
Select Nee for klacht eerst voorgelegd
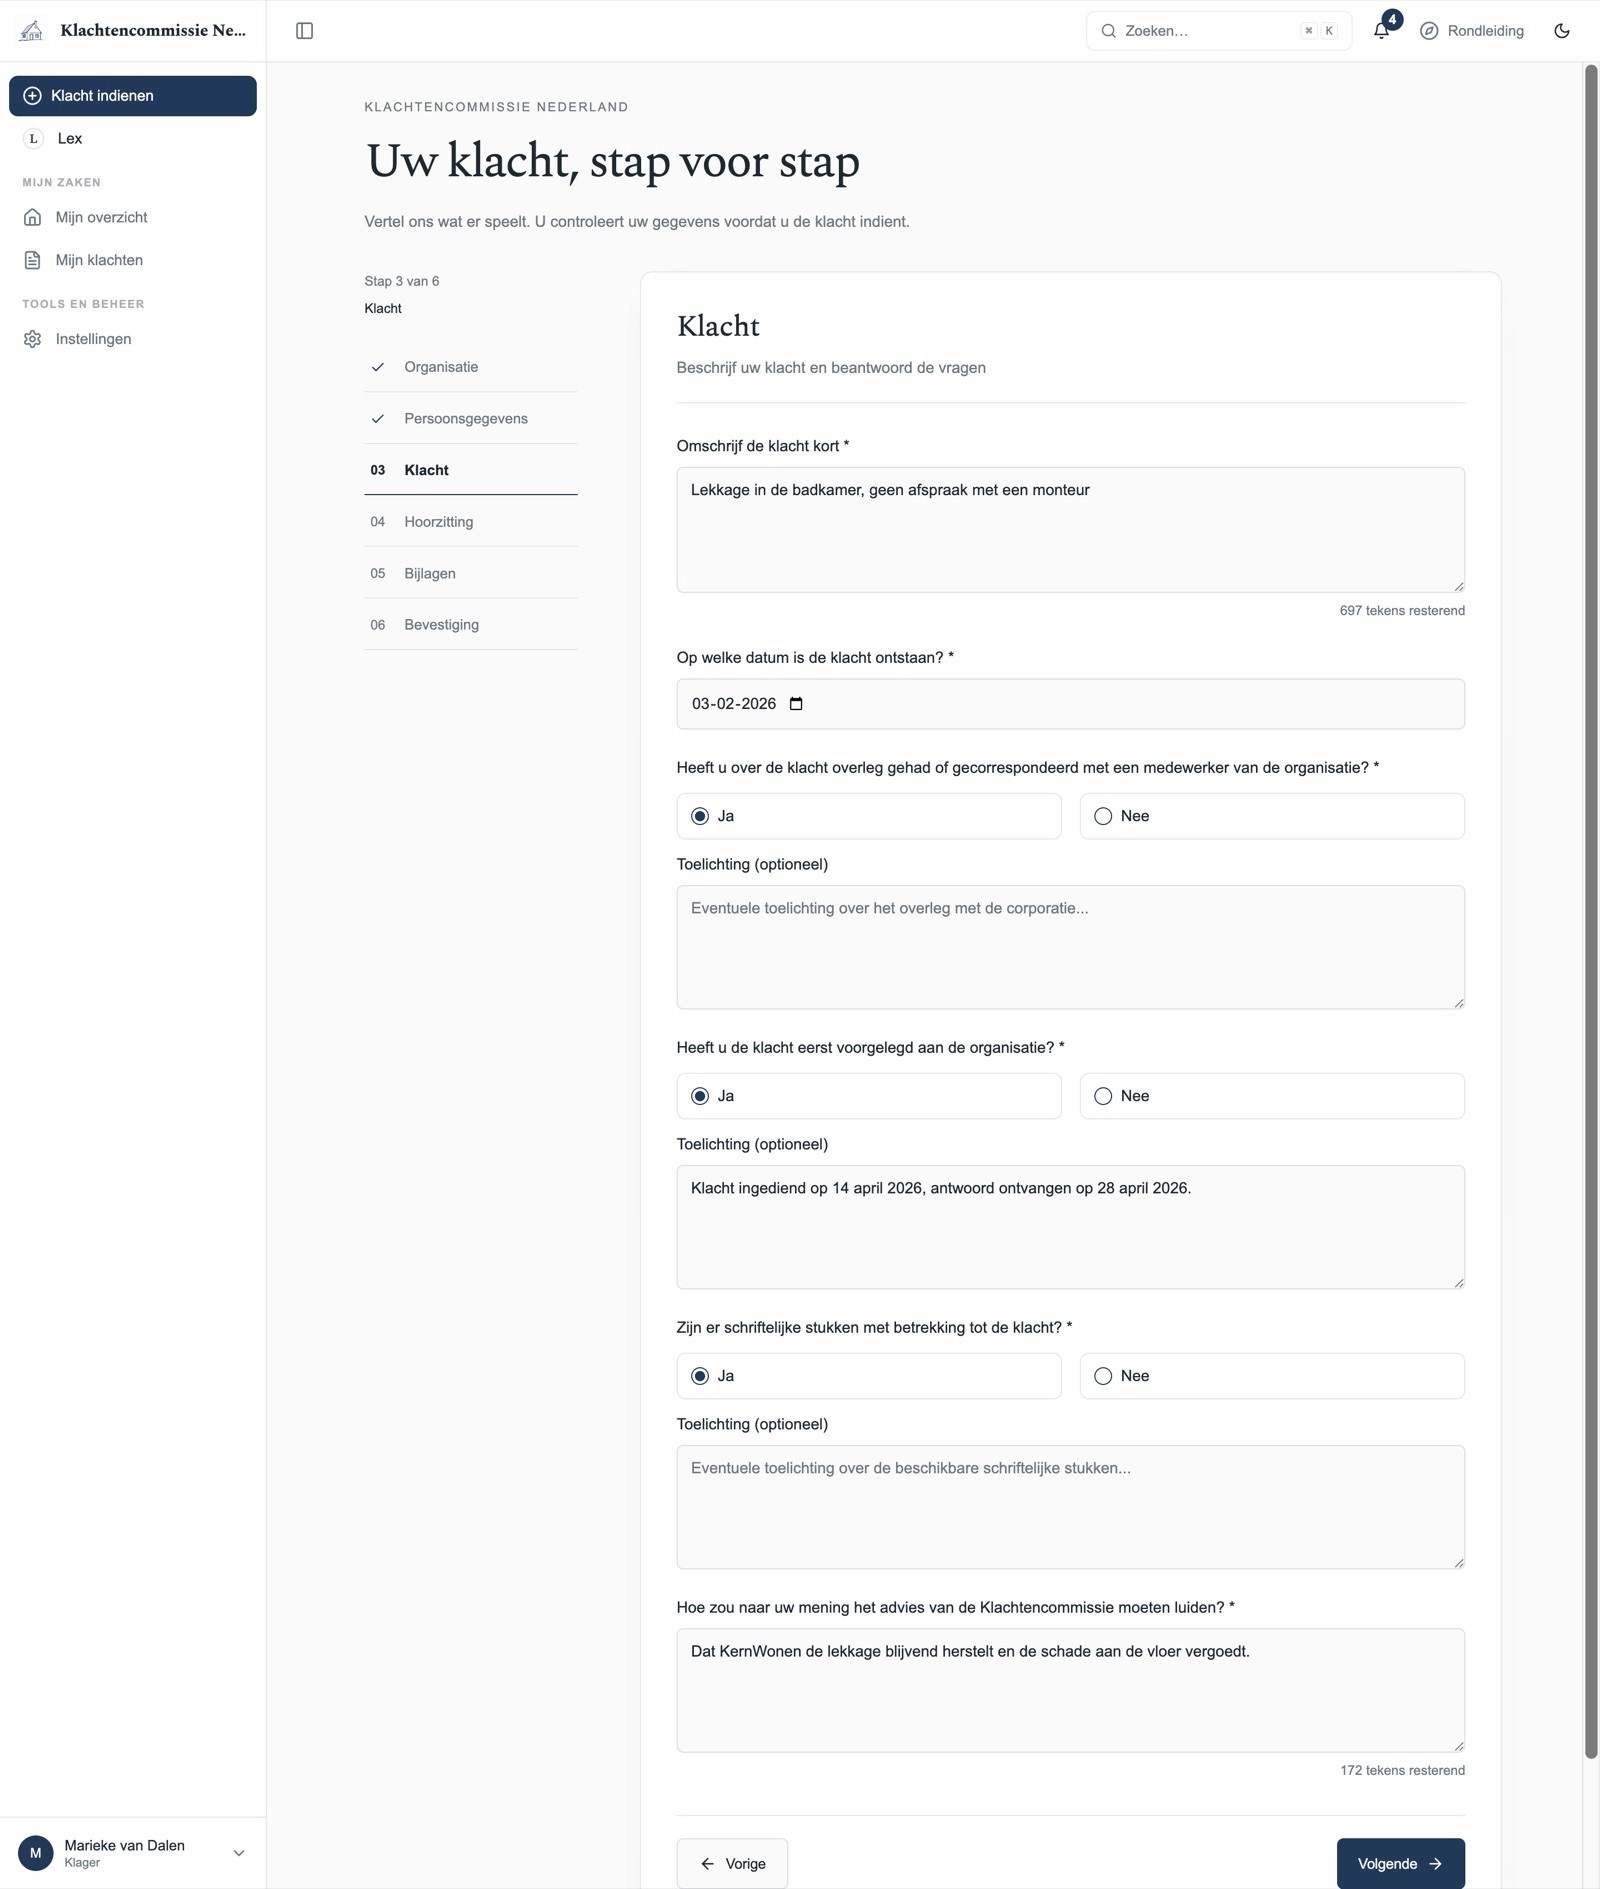(1272, 1096)
